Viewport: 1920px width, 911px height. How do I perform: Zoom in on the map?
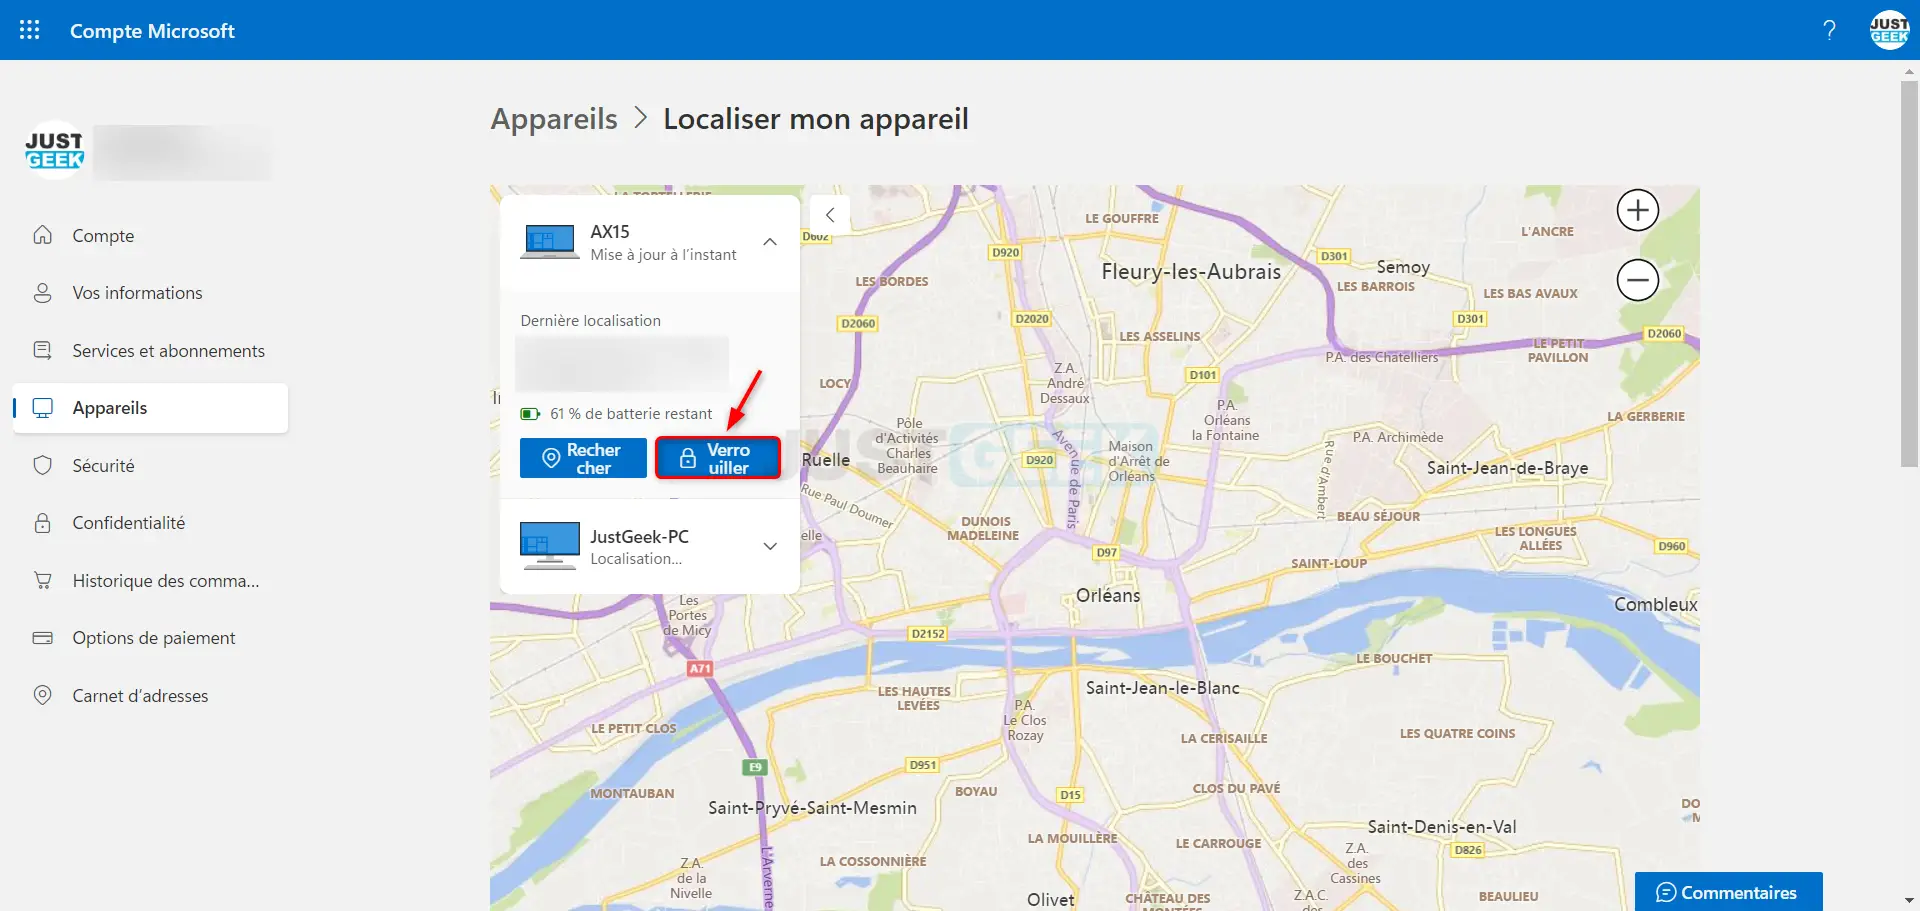(1638, 210)
